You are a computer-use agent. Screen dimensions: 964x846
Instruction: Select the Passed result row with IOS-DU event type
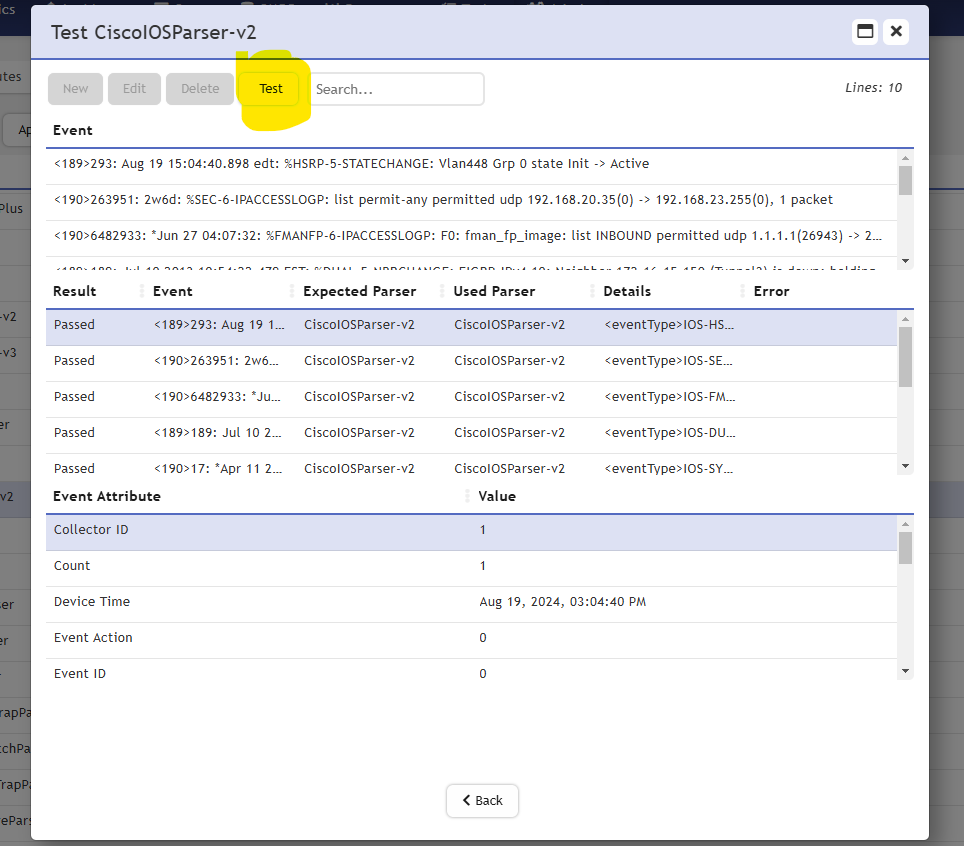tap(470, 433)
